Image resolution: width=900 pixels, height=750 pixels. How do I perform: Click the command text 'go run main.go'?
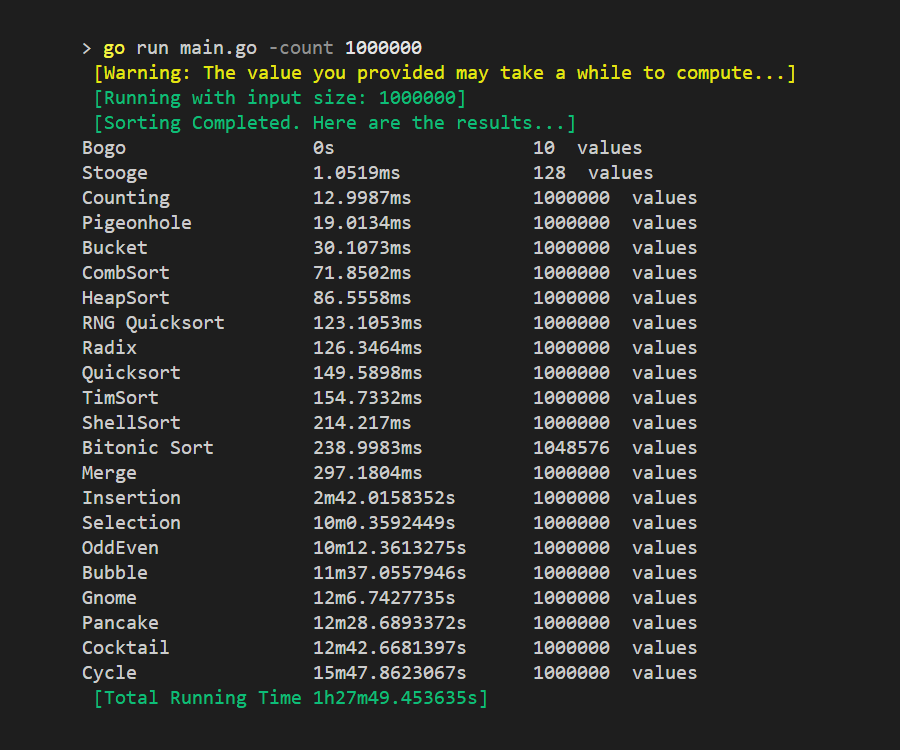click(x=180, y=48)
